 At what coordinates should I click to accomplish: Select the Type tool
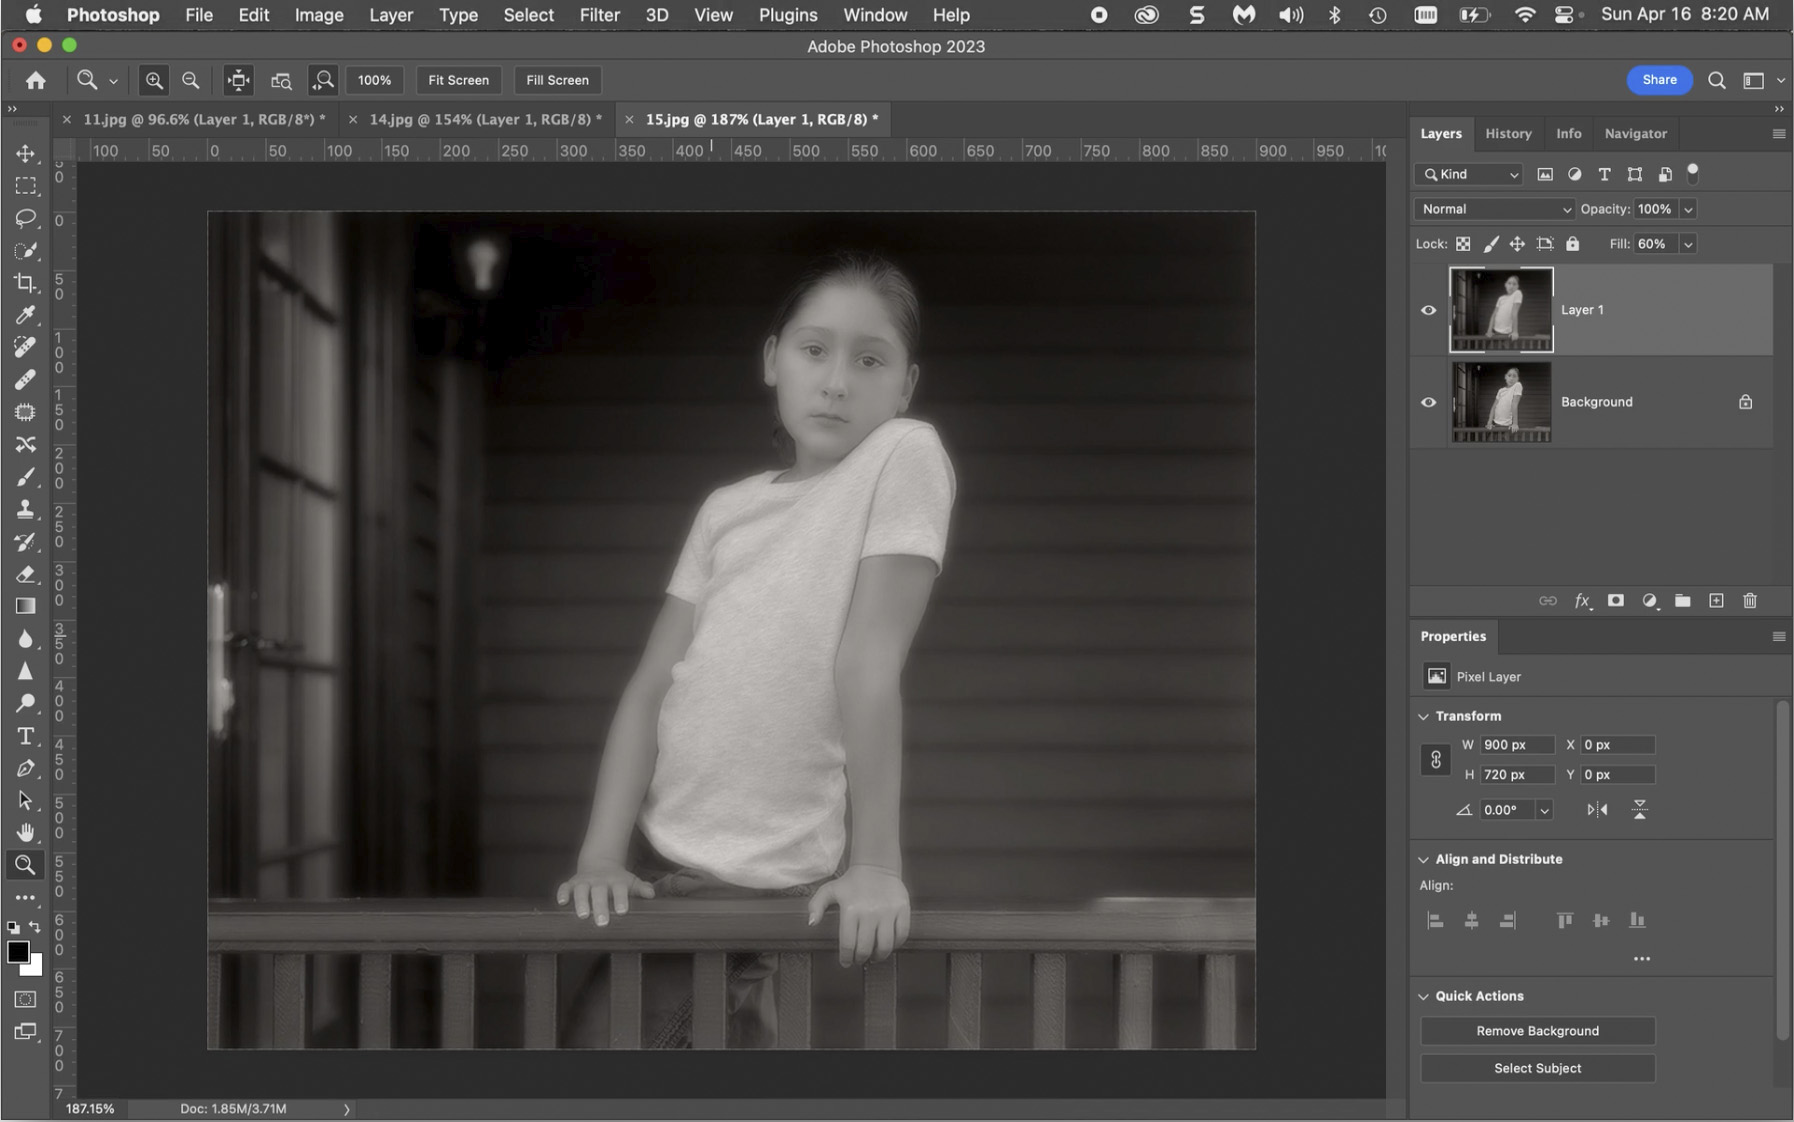click(x=26, y=736)
